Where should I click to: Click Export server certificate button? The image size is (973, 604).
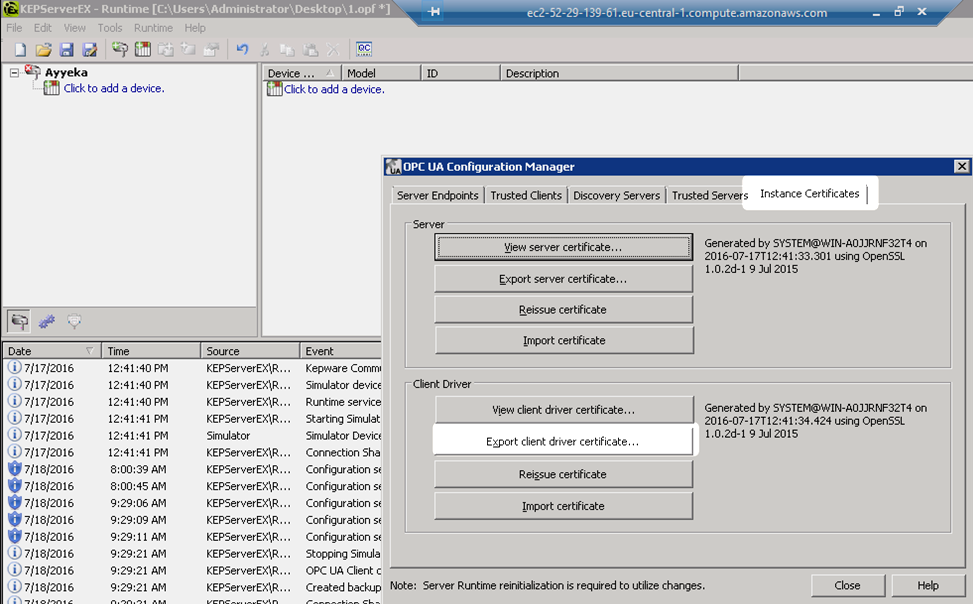point(563,279)
